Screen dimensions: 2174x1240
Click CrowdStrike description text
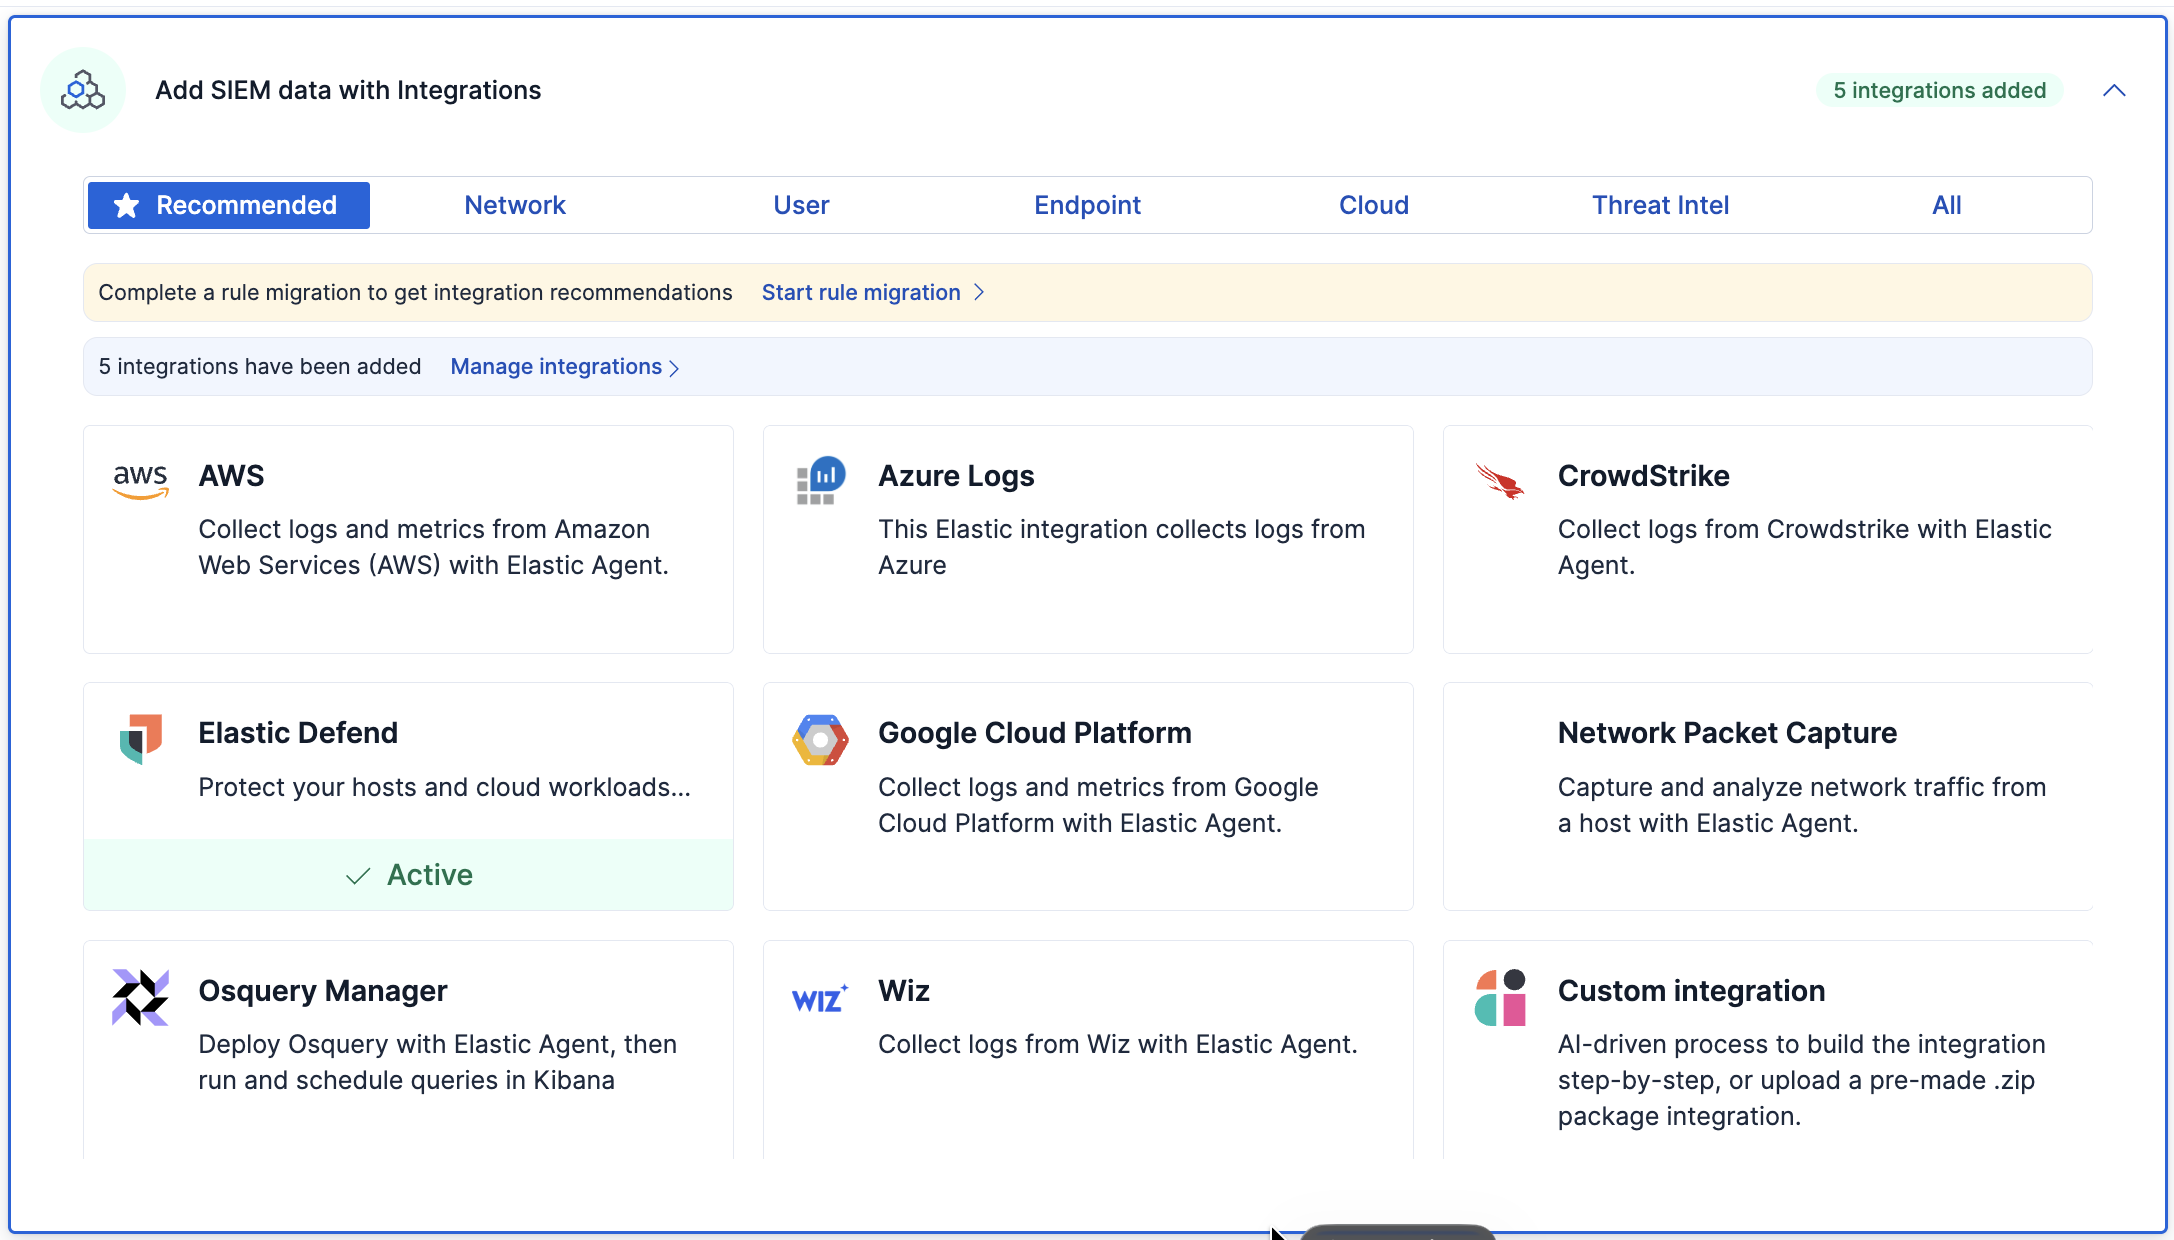tap(1804, 547)
